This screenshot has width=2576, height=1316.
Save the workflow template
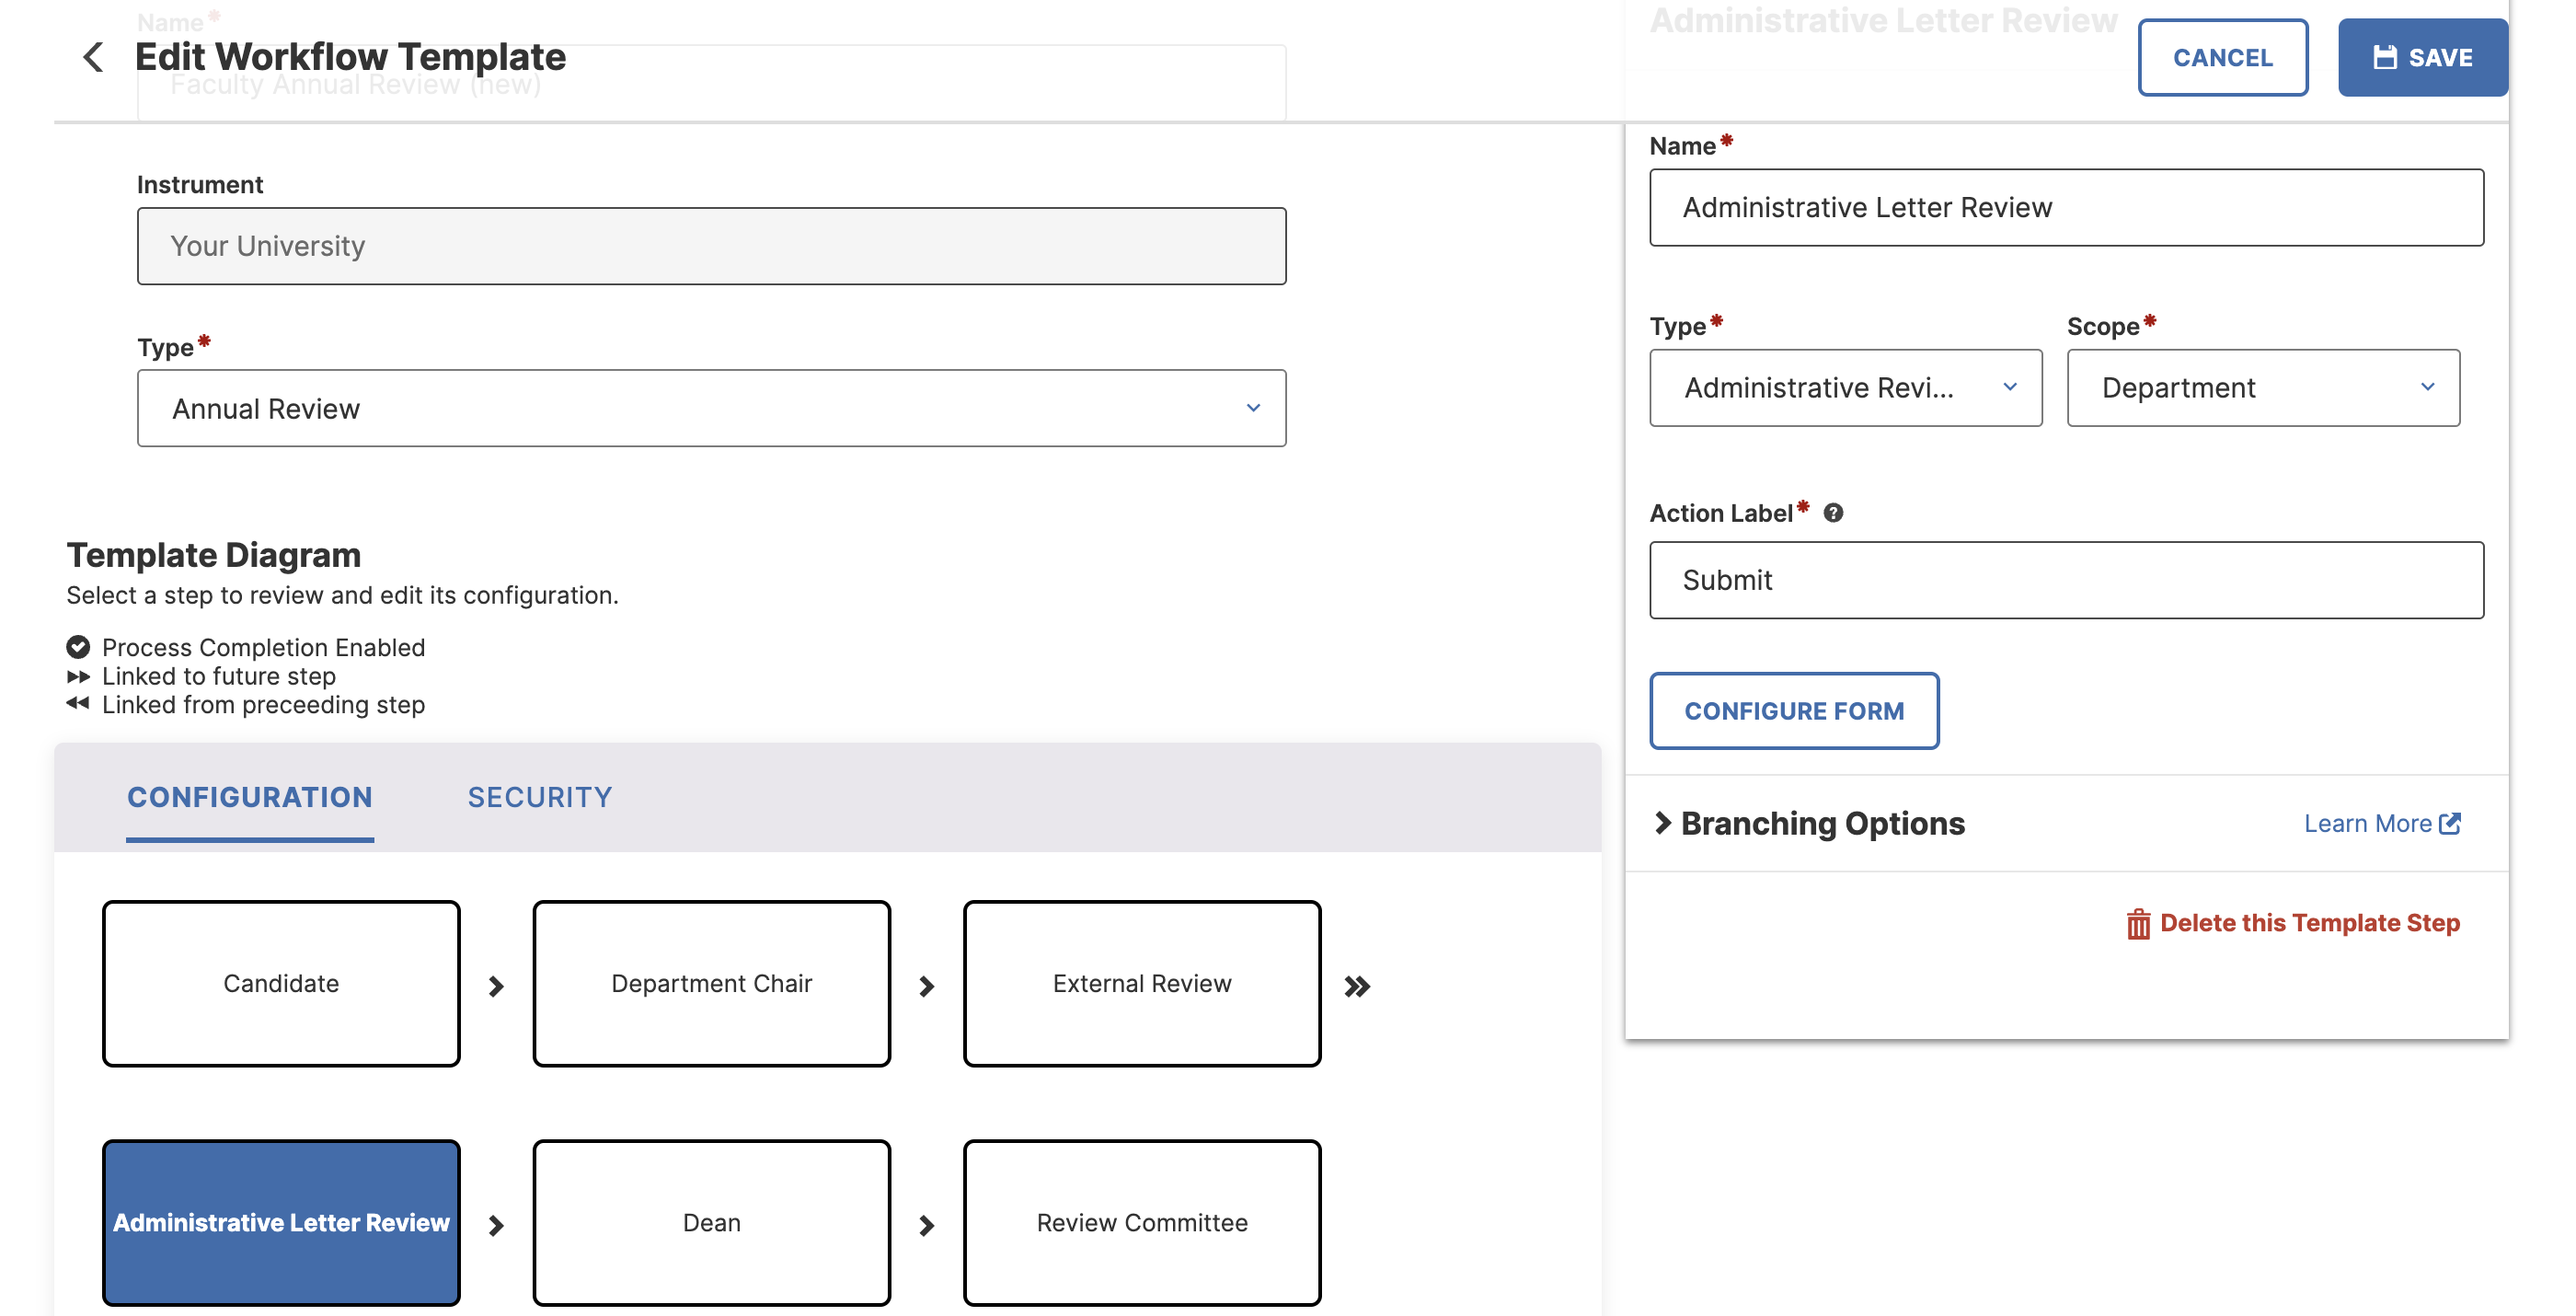(x=2422, y=57)
